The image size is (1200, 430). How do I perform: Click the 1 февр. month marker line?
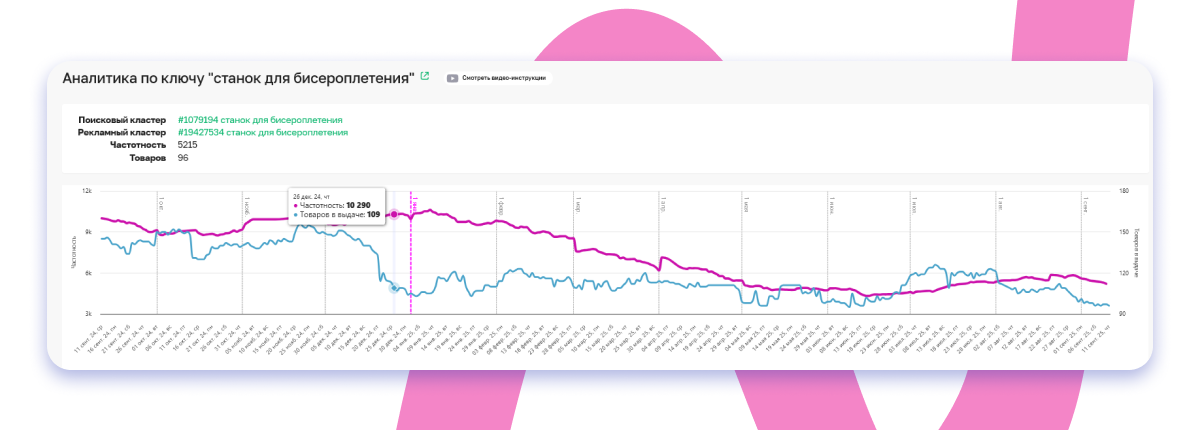pos(496,260)
